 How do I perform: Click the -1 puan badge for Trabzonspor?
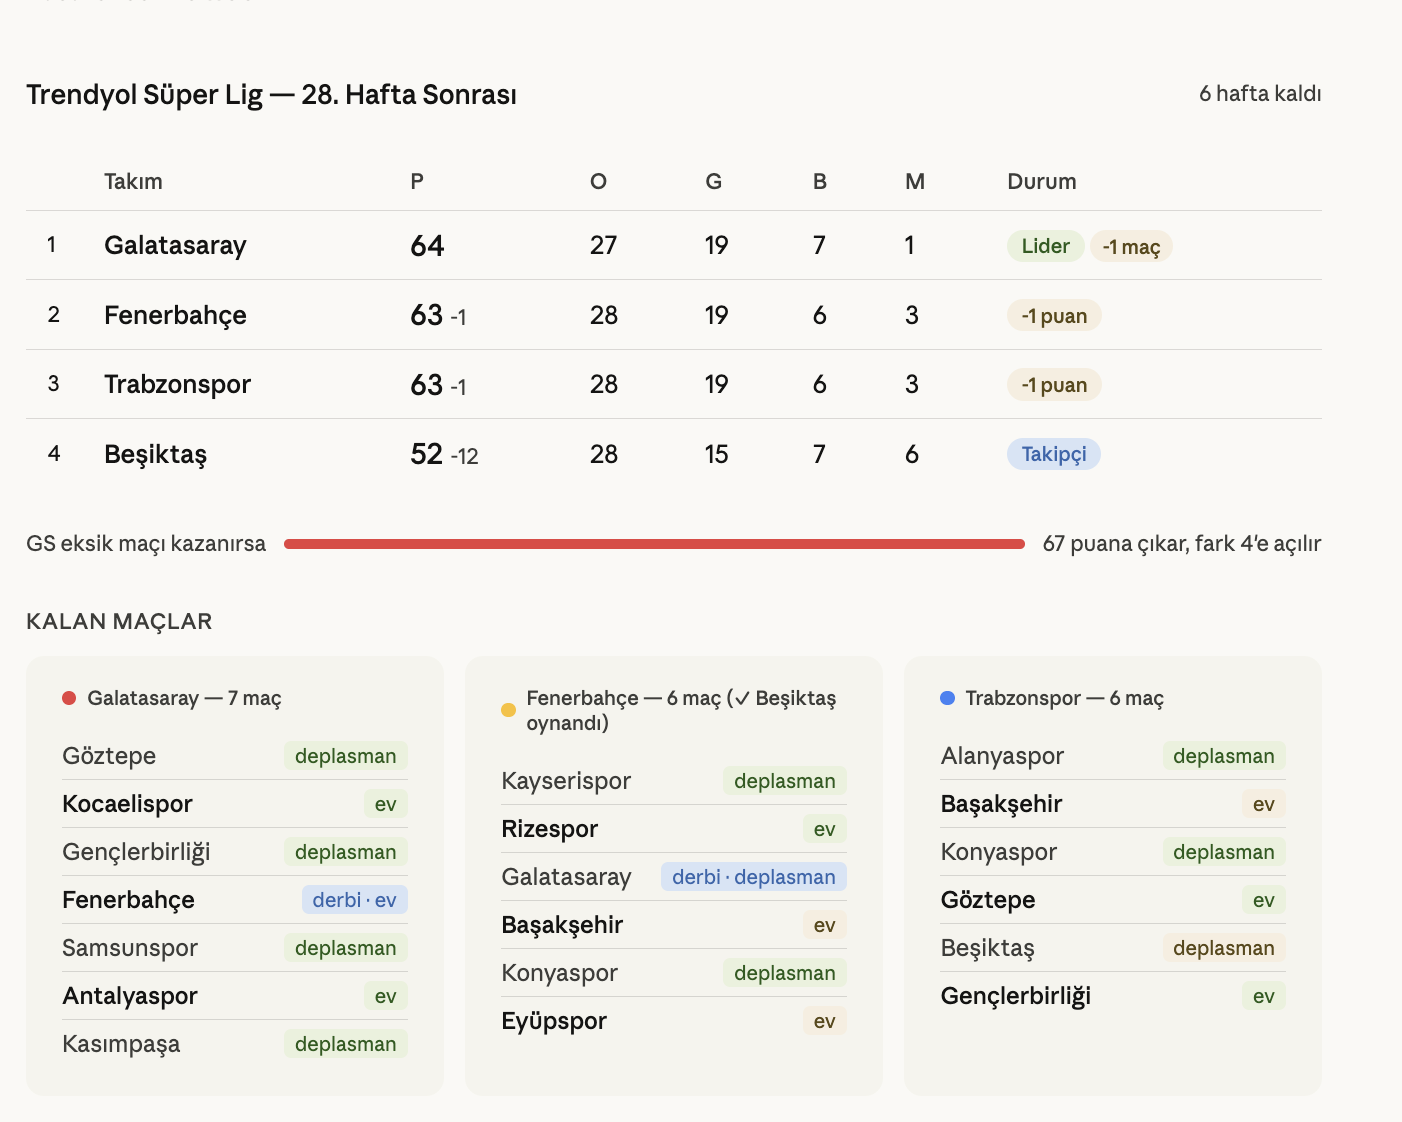[1053, 385]
